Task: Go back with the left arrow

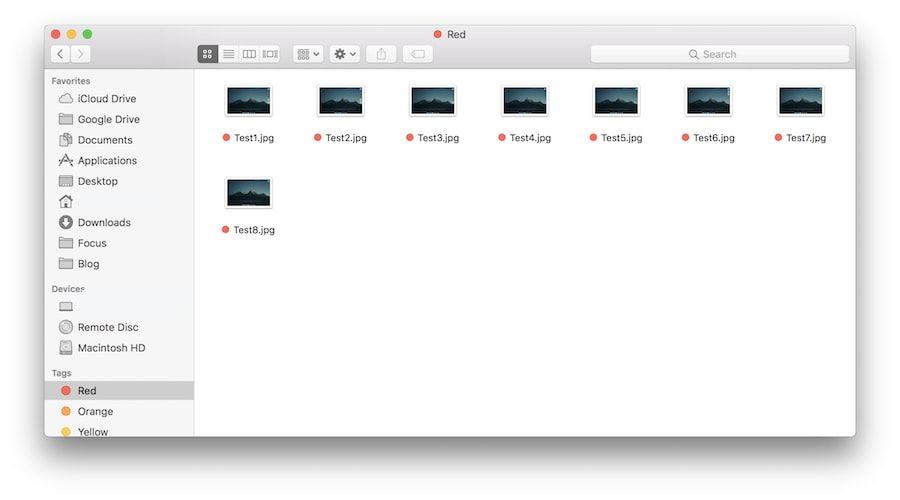Action: pyautogui.click(x=61, y=54)
